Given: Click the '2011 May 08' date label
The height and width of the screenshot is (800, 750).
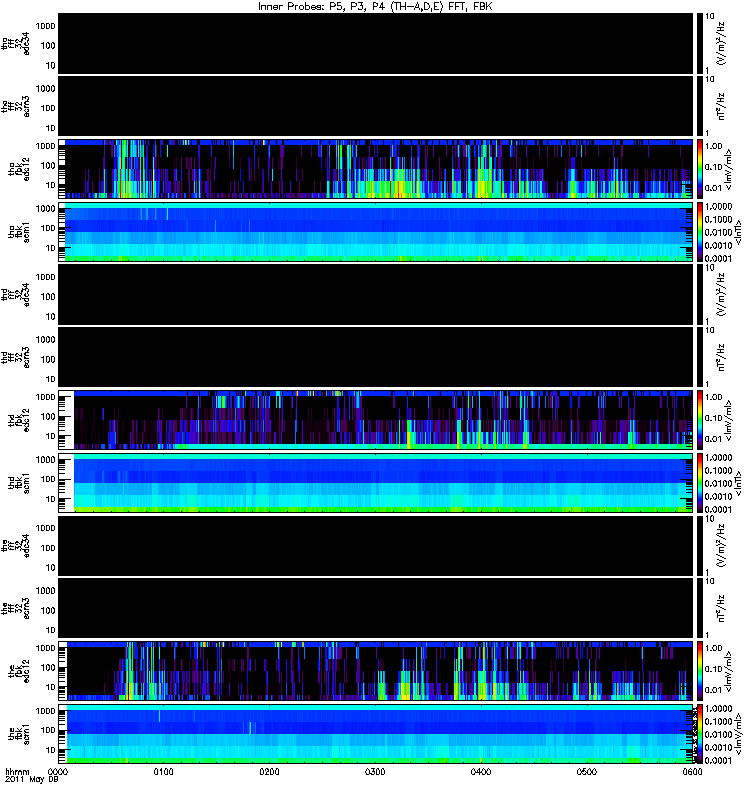Looking at the screenshot, I should tap(32, 780).
